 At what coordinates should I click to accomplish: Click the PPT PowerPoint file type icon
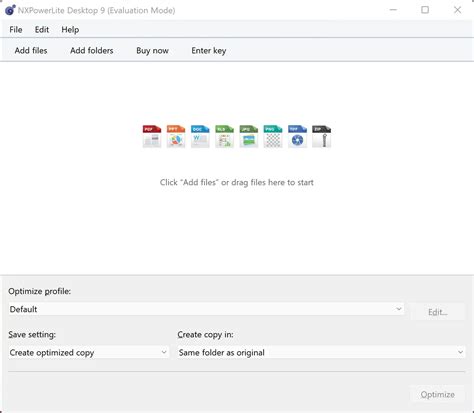point(176,136)
